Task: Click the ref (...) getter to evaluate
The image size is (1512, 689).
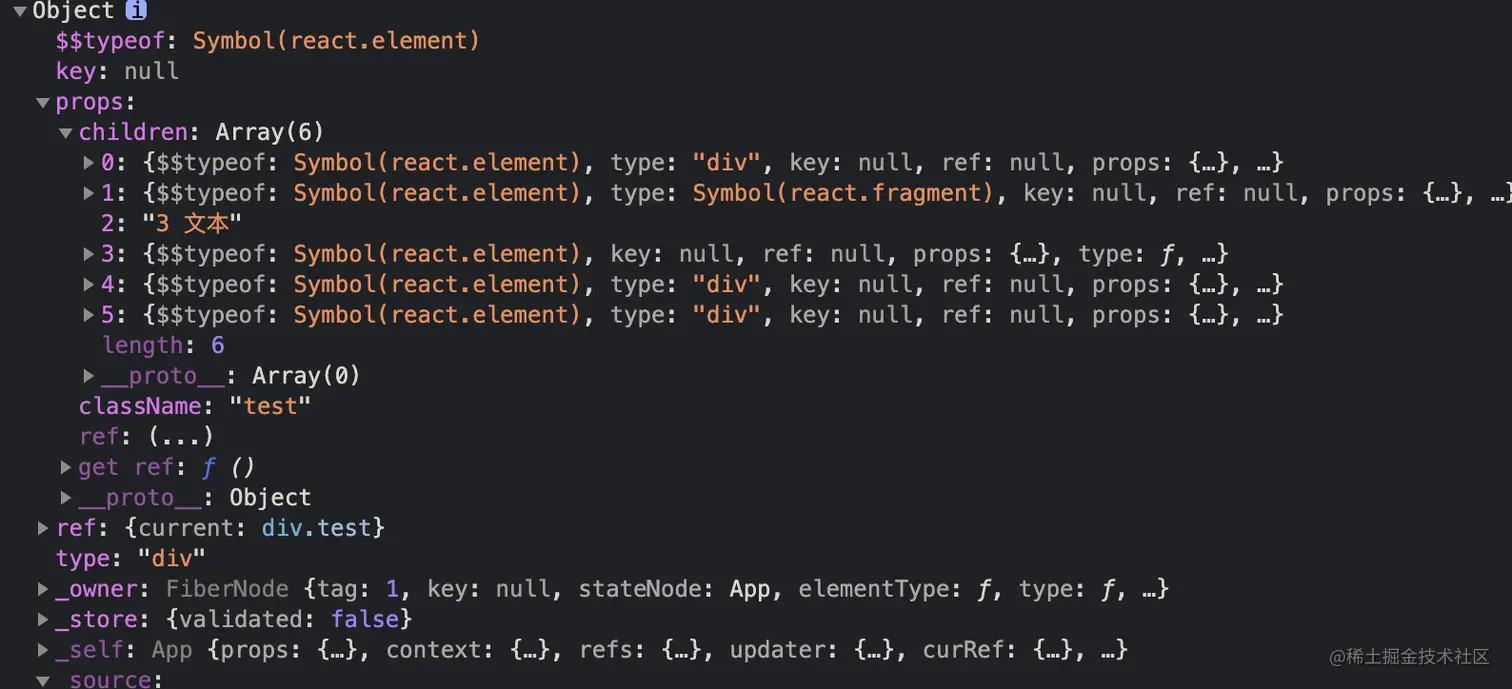Action: [180, 437]
